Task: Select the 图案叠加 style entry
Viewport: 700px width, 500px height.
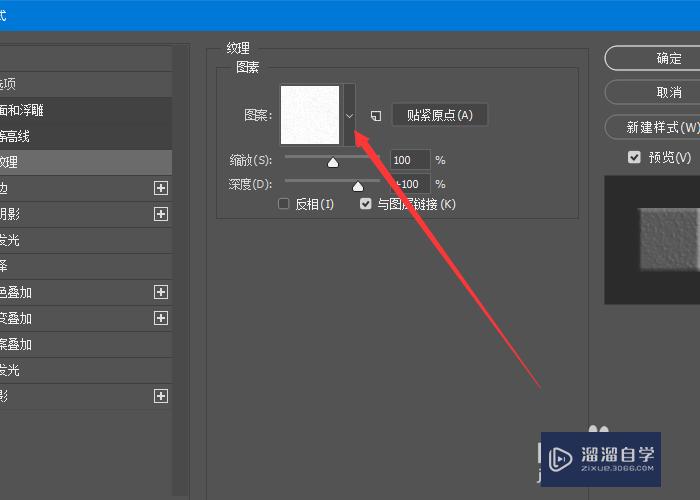Action: (86, 344)
